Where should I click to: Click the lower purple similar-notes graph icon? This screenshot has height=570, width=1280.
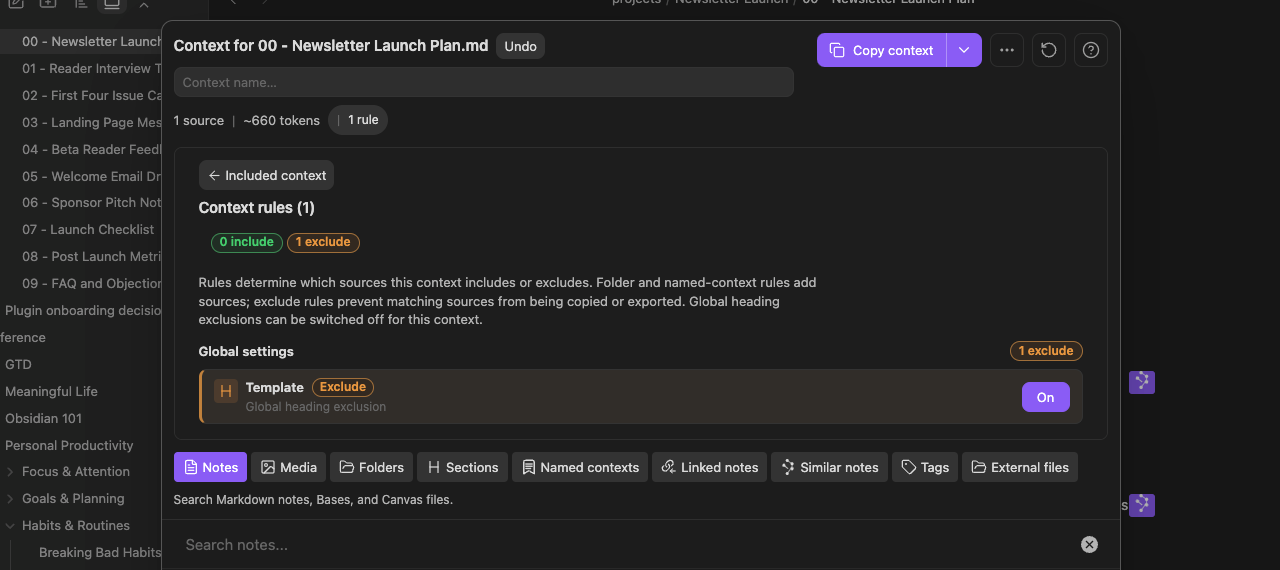click(1142, 505)
